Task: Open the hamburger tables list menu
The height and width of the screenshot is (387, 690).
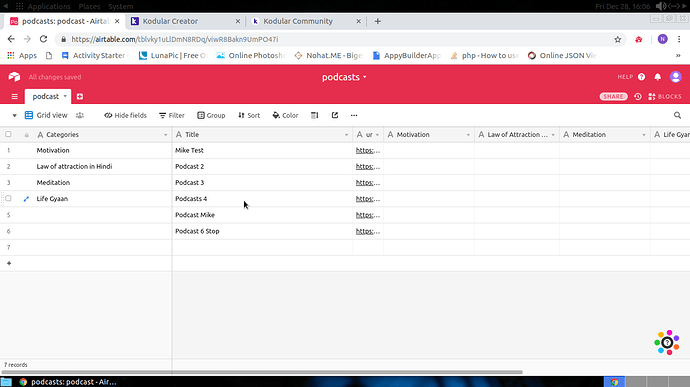Action: point(15,96)
